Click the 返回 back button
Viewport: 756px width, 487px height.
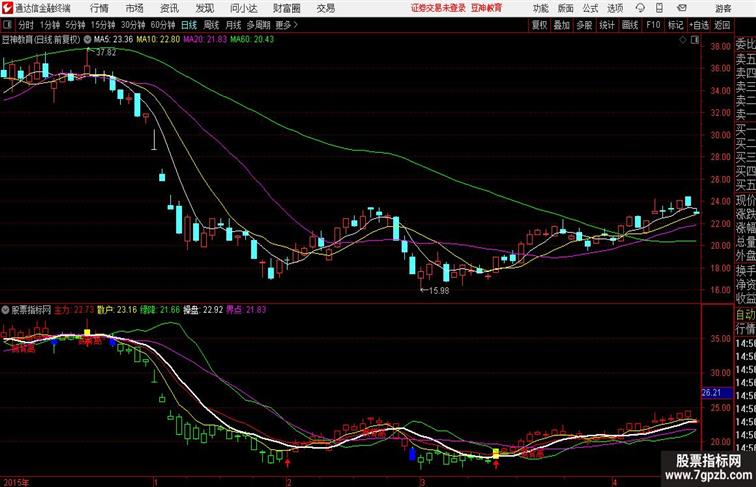tap(722, 25)
